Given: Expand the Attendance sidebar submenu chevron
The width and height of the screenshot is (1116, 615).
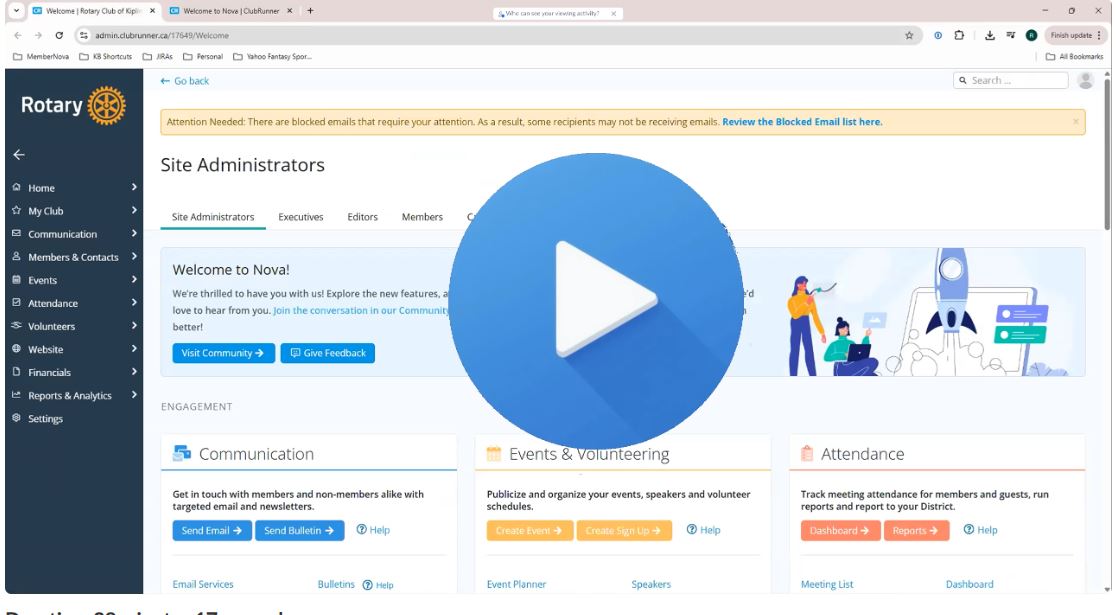Looking at the screenshot, I should click(134, 302).
